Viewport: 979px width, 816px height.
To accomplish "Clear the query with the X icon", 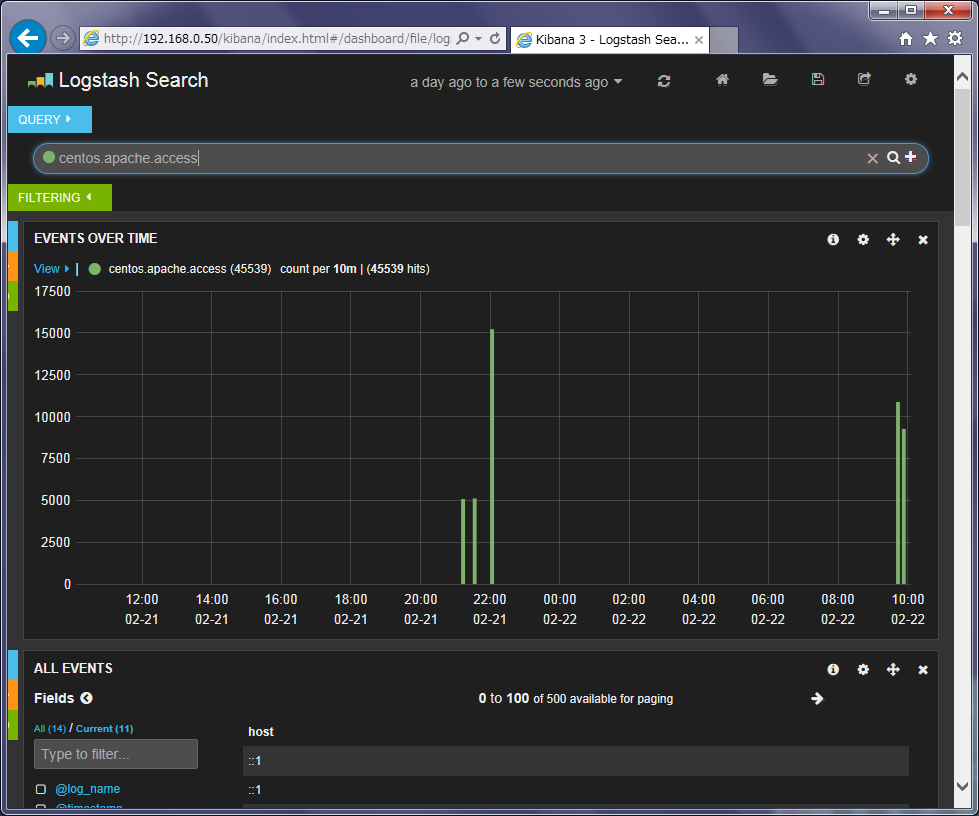I will coord(873,159).
